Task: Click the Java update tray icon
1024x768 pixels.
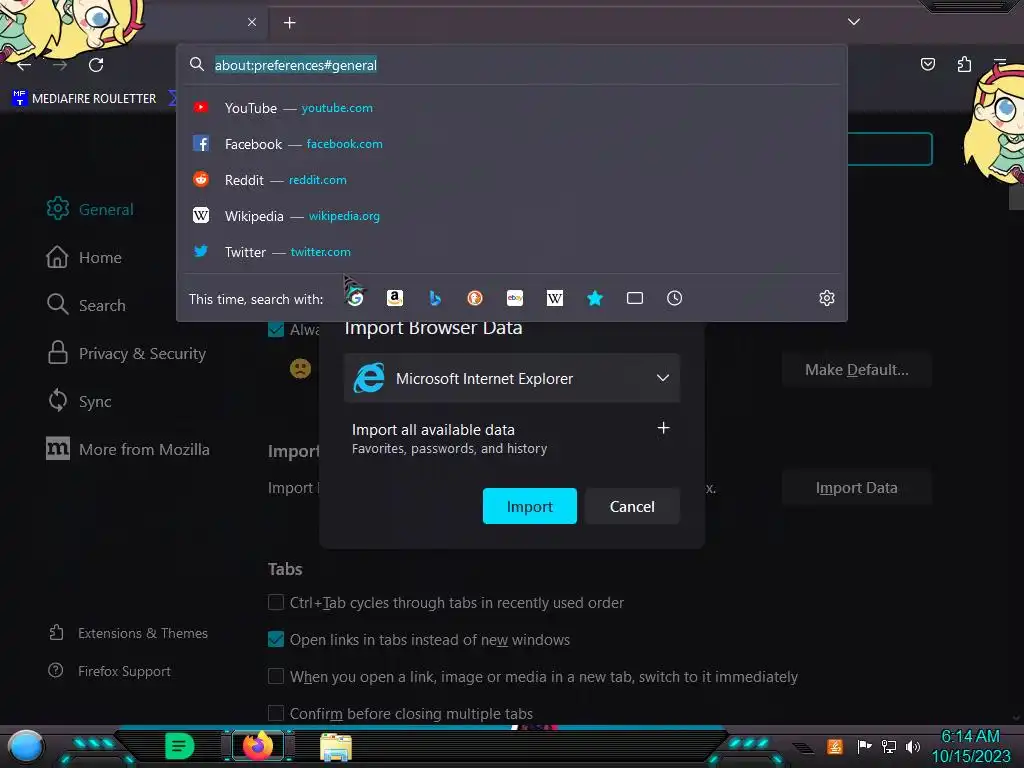Action: coord(835,746)
